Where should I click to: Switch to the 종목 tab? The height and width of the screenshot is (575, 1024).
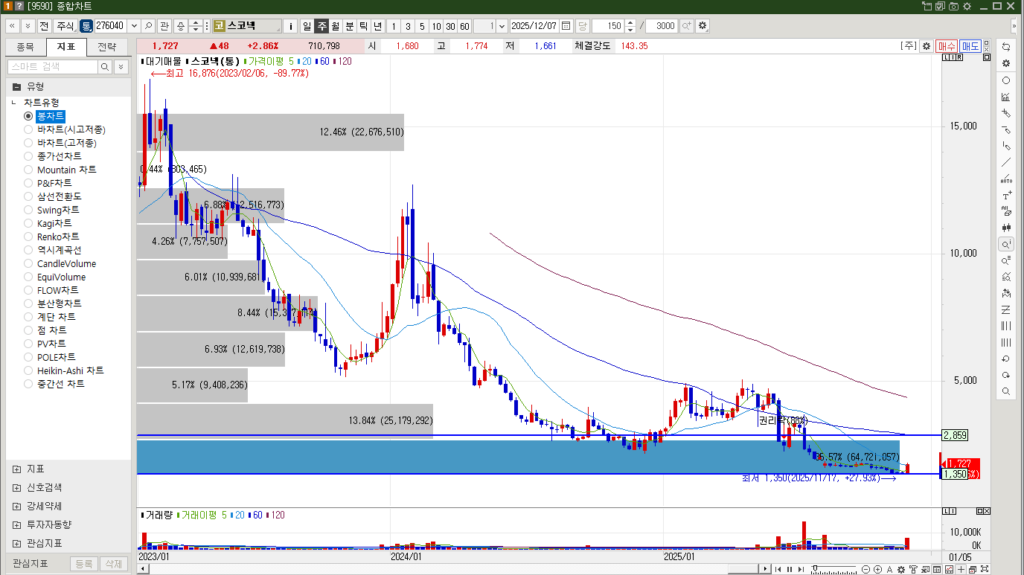click(x=25, y=47)
